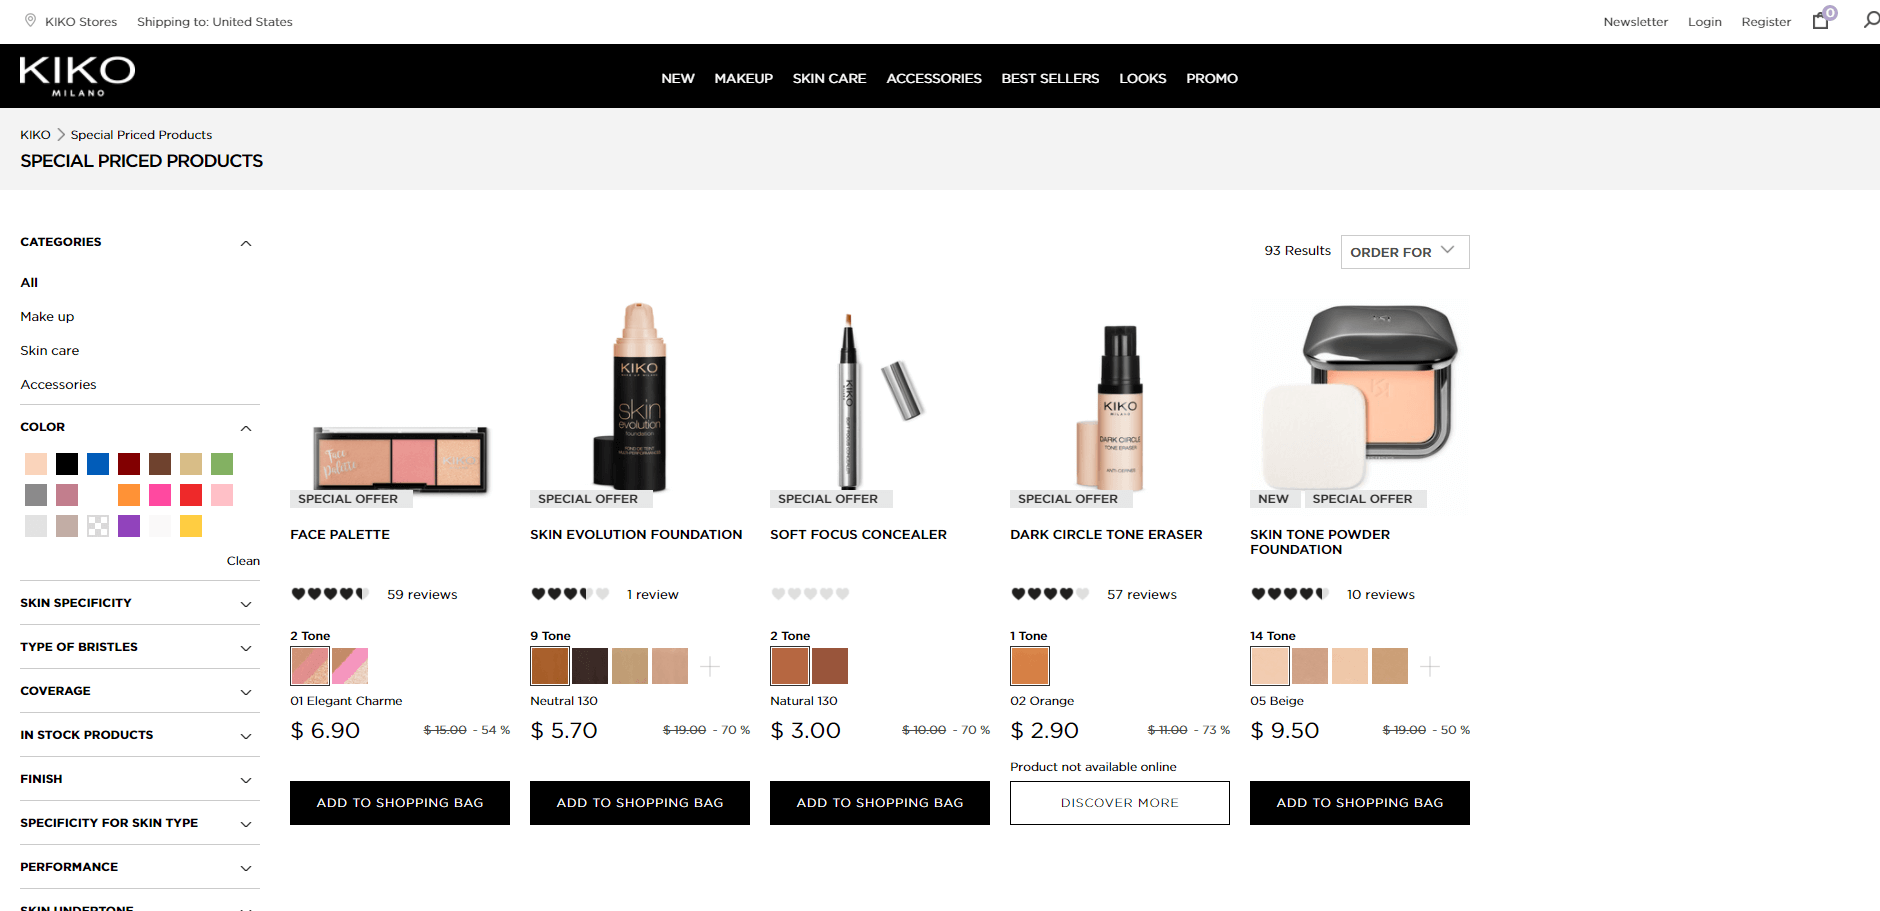The height and width of the screenshot is (911, 1880).
Task: Click the Face Palette heart rating
Action: click(330, 594)
